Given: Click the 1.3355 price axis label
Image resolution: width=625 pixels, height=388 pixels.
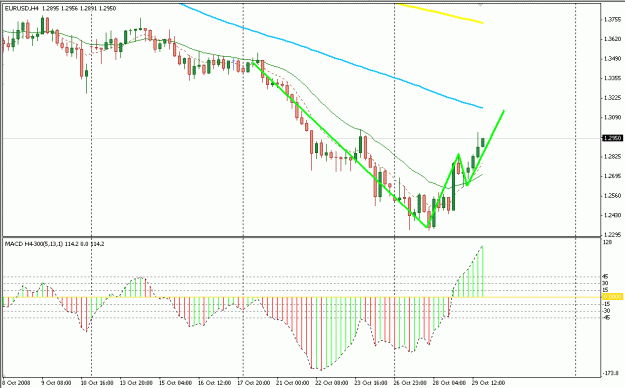Looking at the screenshot, I should point(612,78).
